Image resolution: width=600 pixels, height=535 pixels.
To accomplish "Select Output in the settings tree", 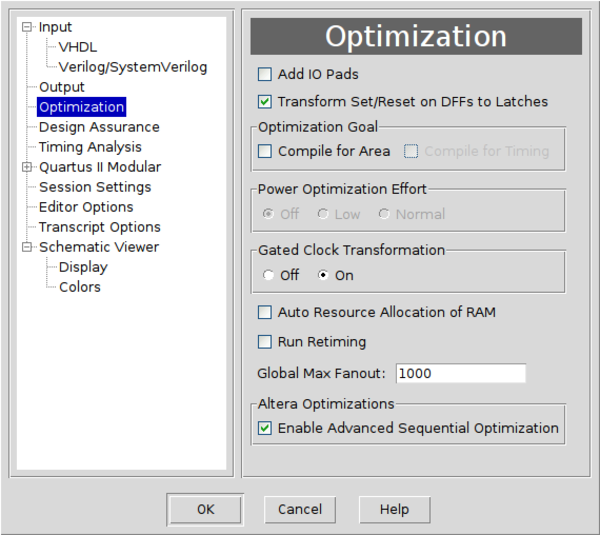I will [62, 87].
